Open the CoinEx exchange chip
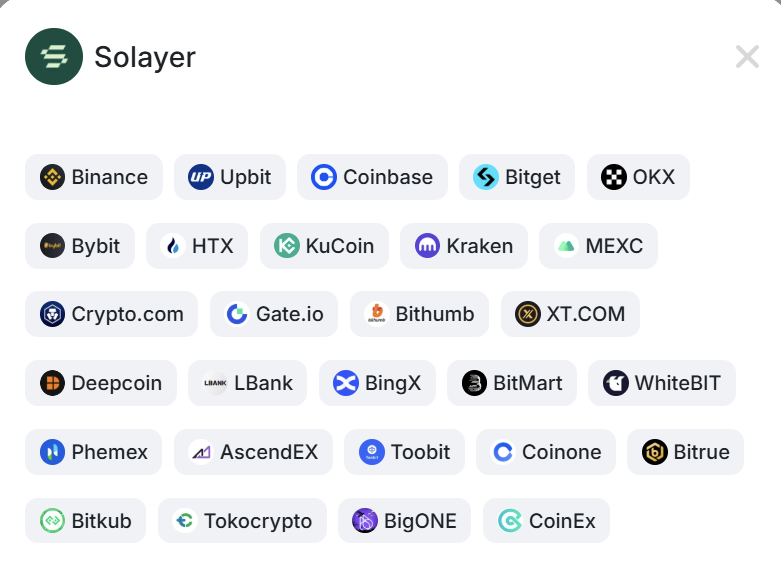The height and width of the screenshot is (573, 781). pos(546,521)
